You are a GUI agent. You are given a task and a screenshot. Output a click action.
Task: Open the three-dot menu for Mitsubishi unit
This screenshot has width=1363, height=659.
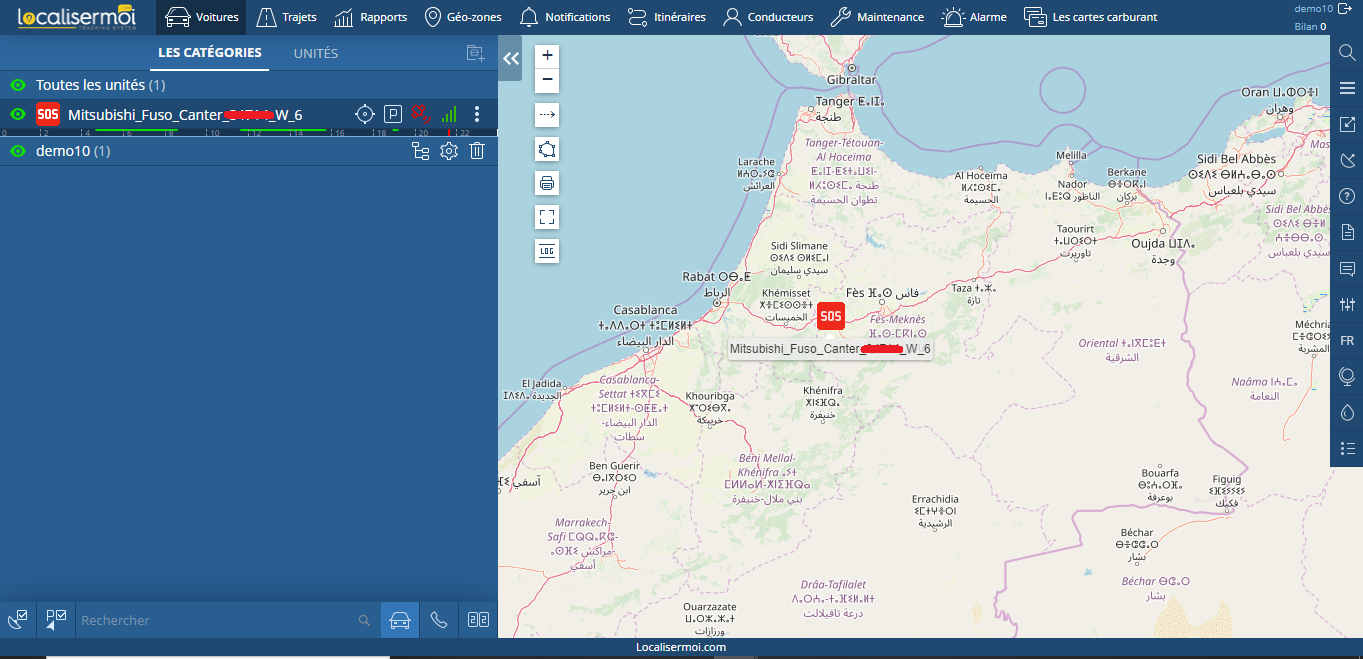point(477,114)
